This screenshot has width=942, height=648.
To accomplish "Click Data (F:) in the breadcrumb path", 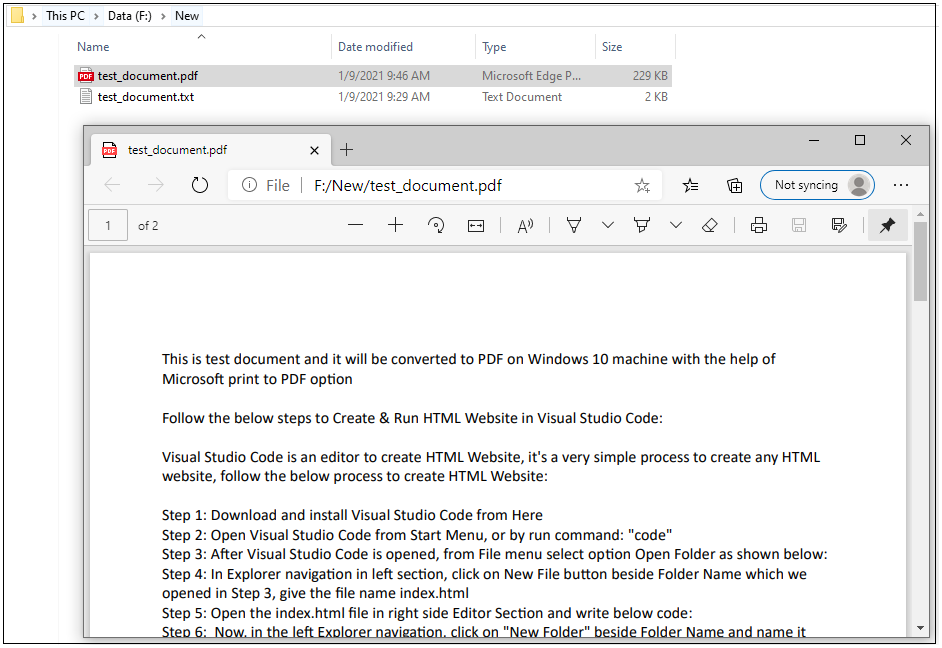I will [130, 16].
